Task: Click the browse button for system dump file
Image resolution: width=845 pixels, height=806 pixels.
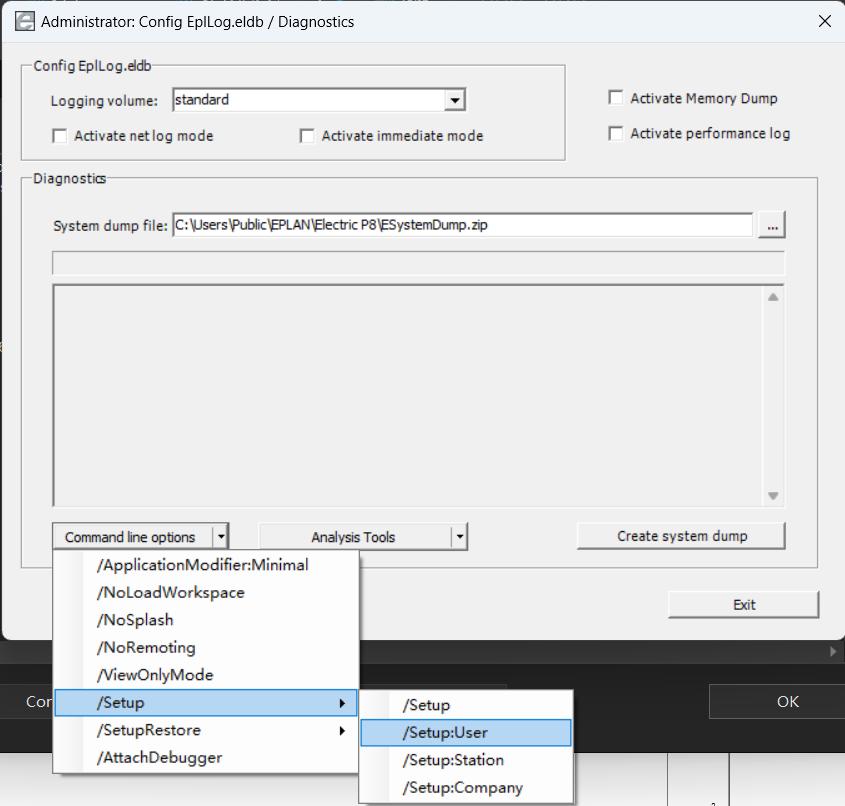Action: (771, 226)
